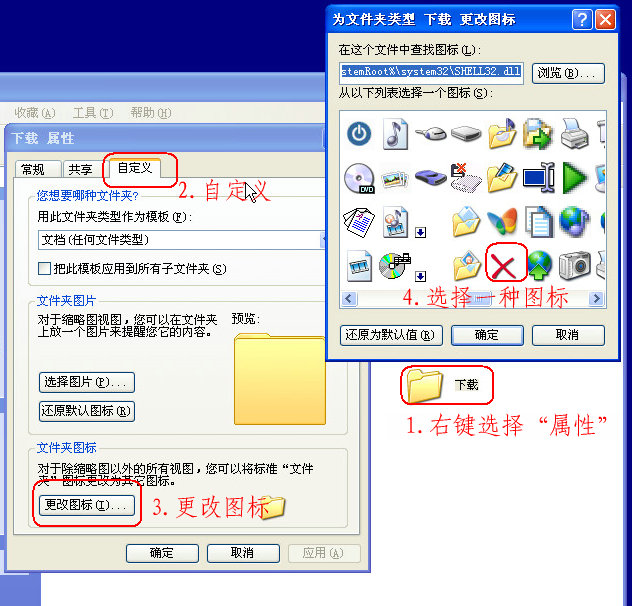Pick the printer icon

[x=575, y=133]
